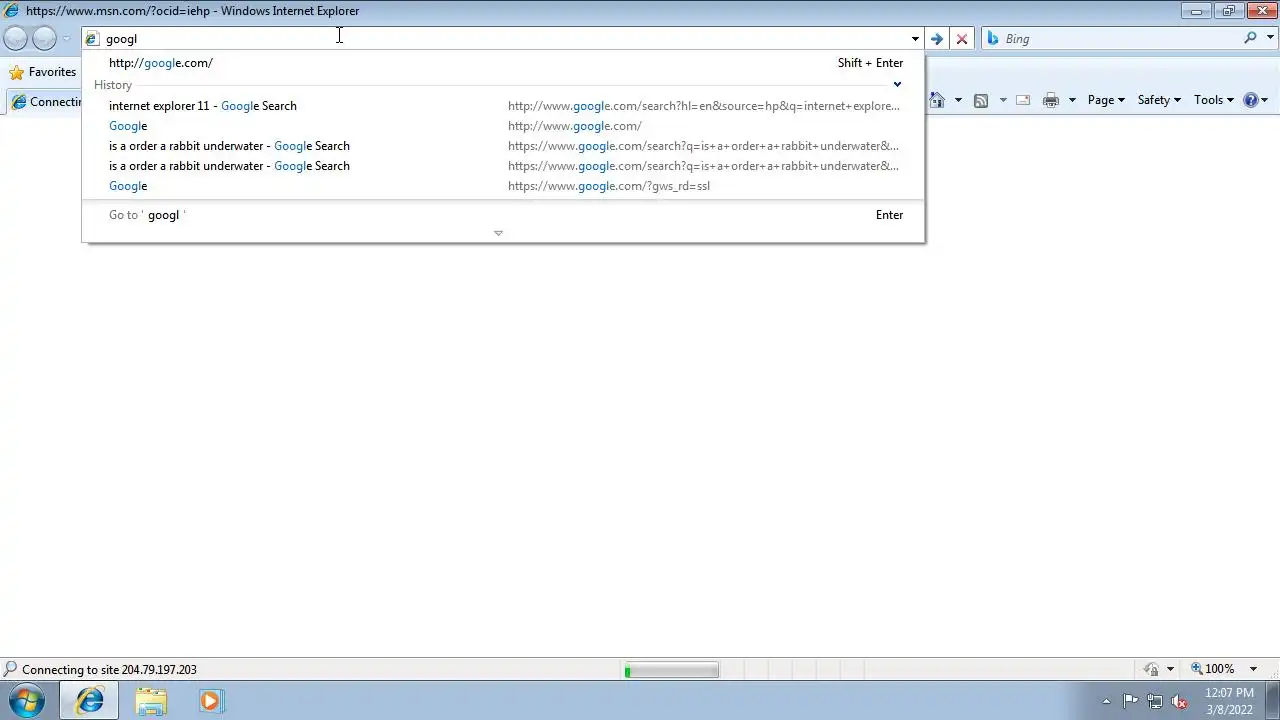This screenshot has height=720, width=1280.
Task: Open the Tools menu
Action: coord(1214,100)
